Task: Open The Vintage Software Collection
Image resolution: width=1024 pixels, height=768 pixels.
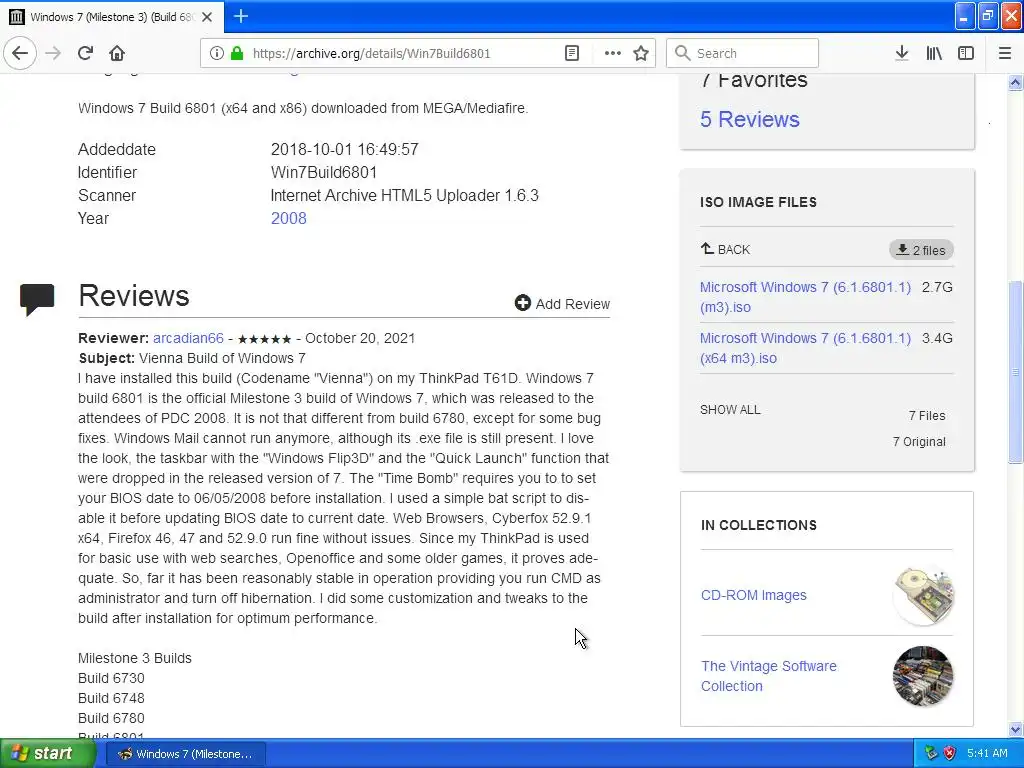Action: click(769, 676)
